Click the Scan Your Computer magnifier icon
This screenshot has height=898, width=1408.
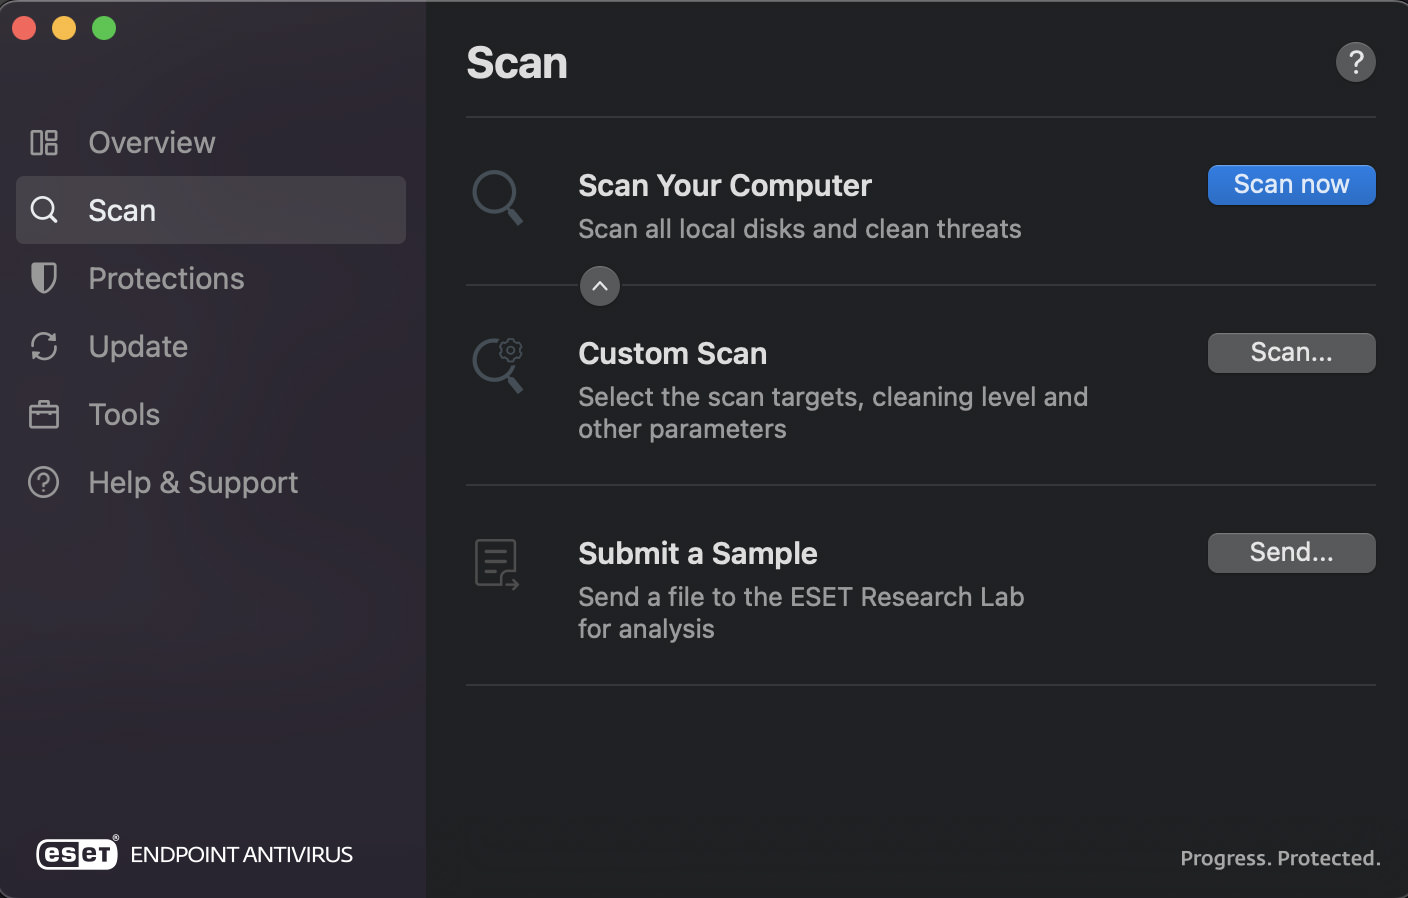pyautogui.click(x=498, y=197)
